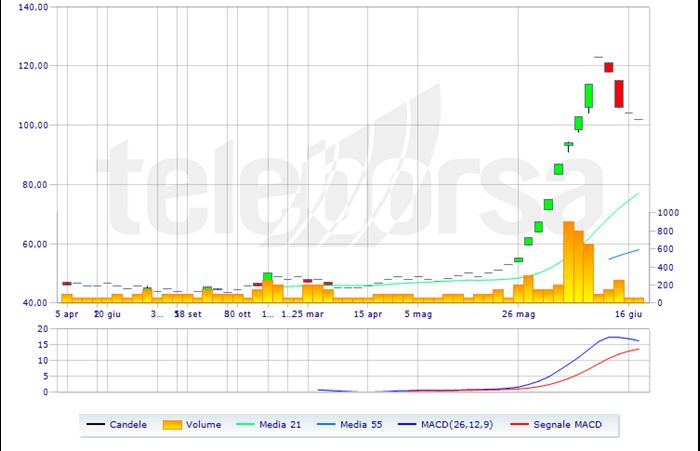This screenshot has height=451, width=700.
Task: Click the 5 mag date label
Action: point(418,314)
